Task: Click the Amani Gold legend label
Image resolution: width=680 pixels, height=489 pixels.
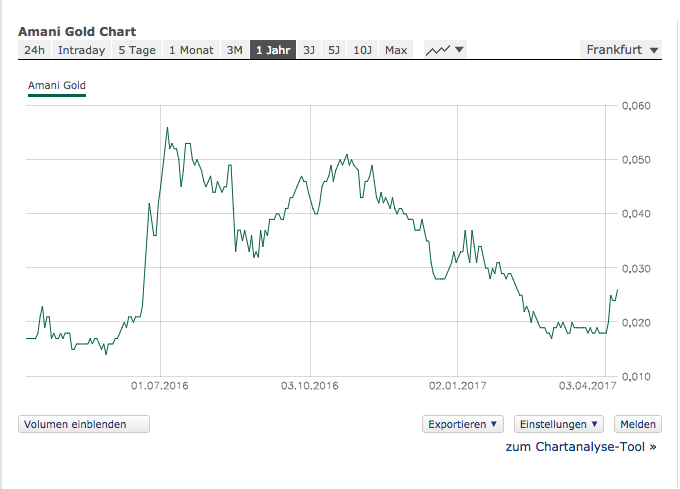Action: point(57,85)
